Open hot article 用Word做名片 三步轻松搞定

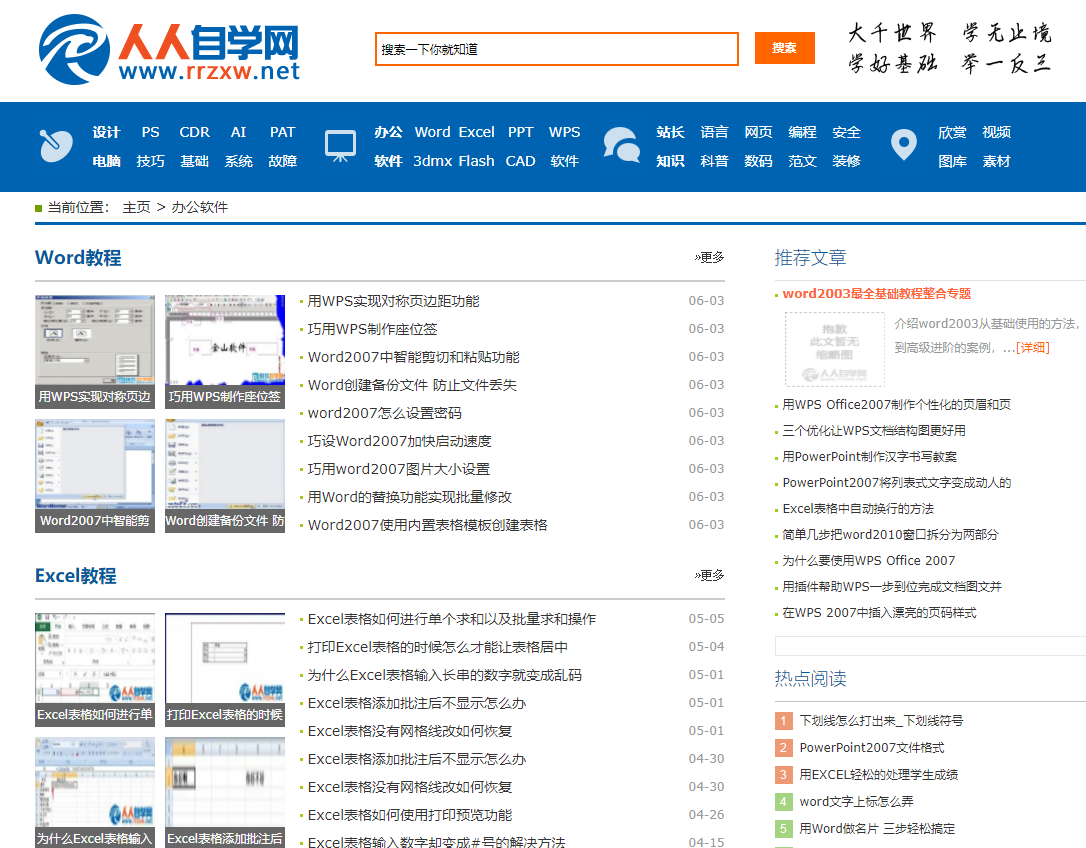point(877,829)
